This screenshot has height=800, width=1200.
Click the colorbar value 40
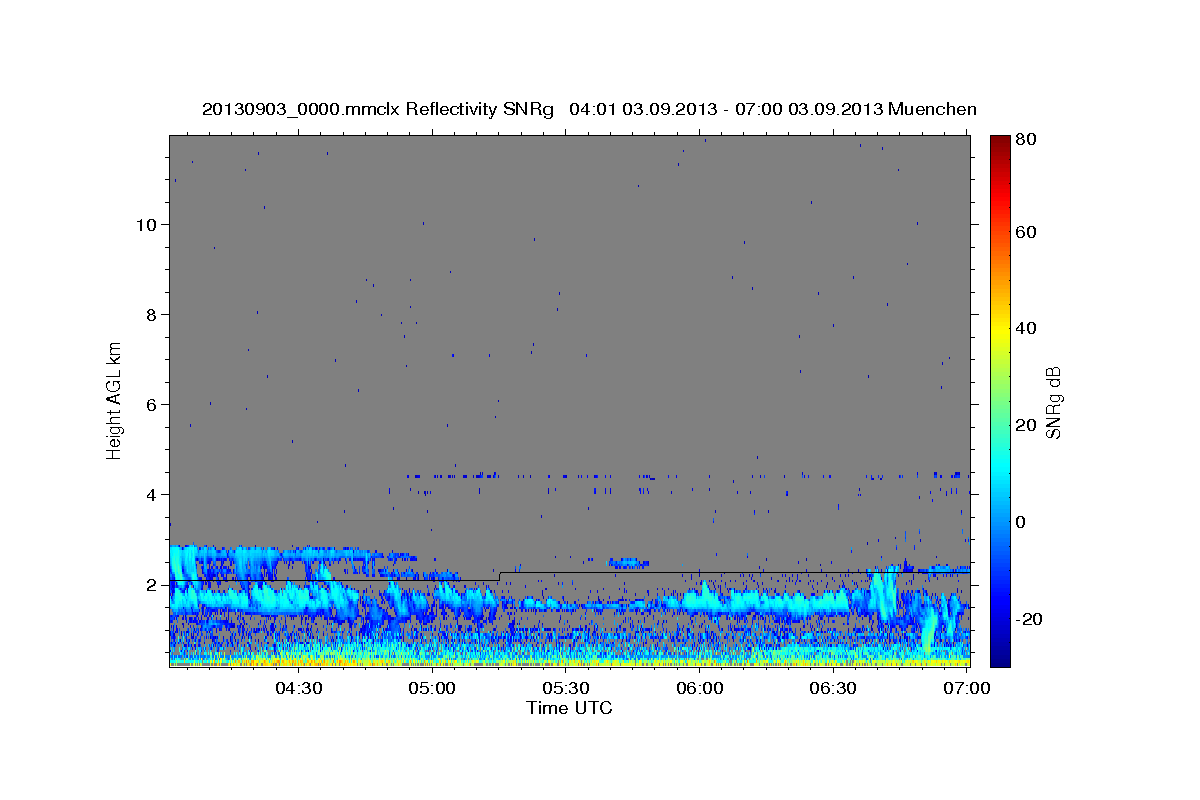1025,328
